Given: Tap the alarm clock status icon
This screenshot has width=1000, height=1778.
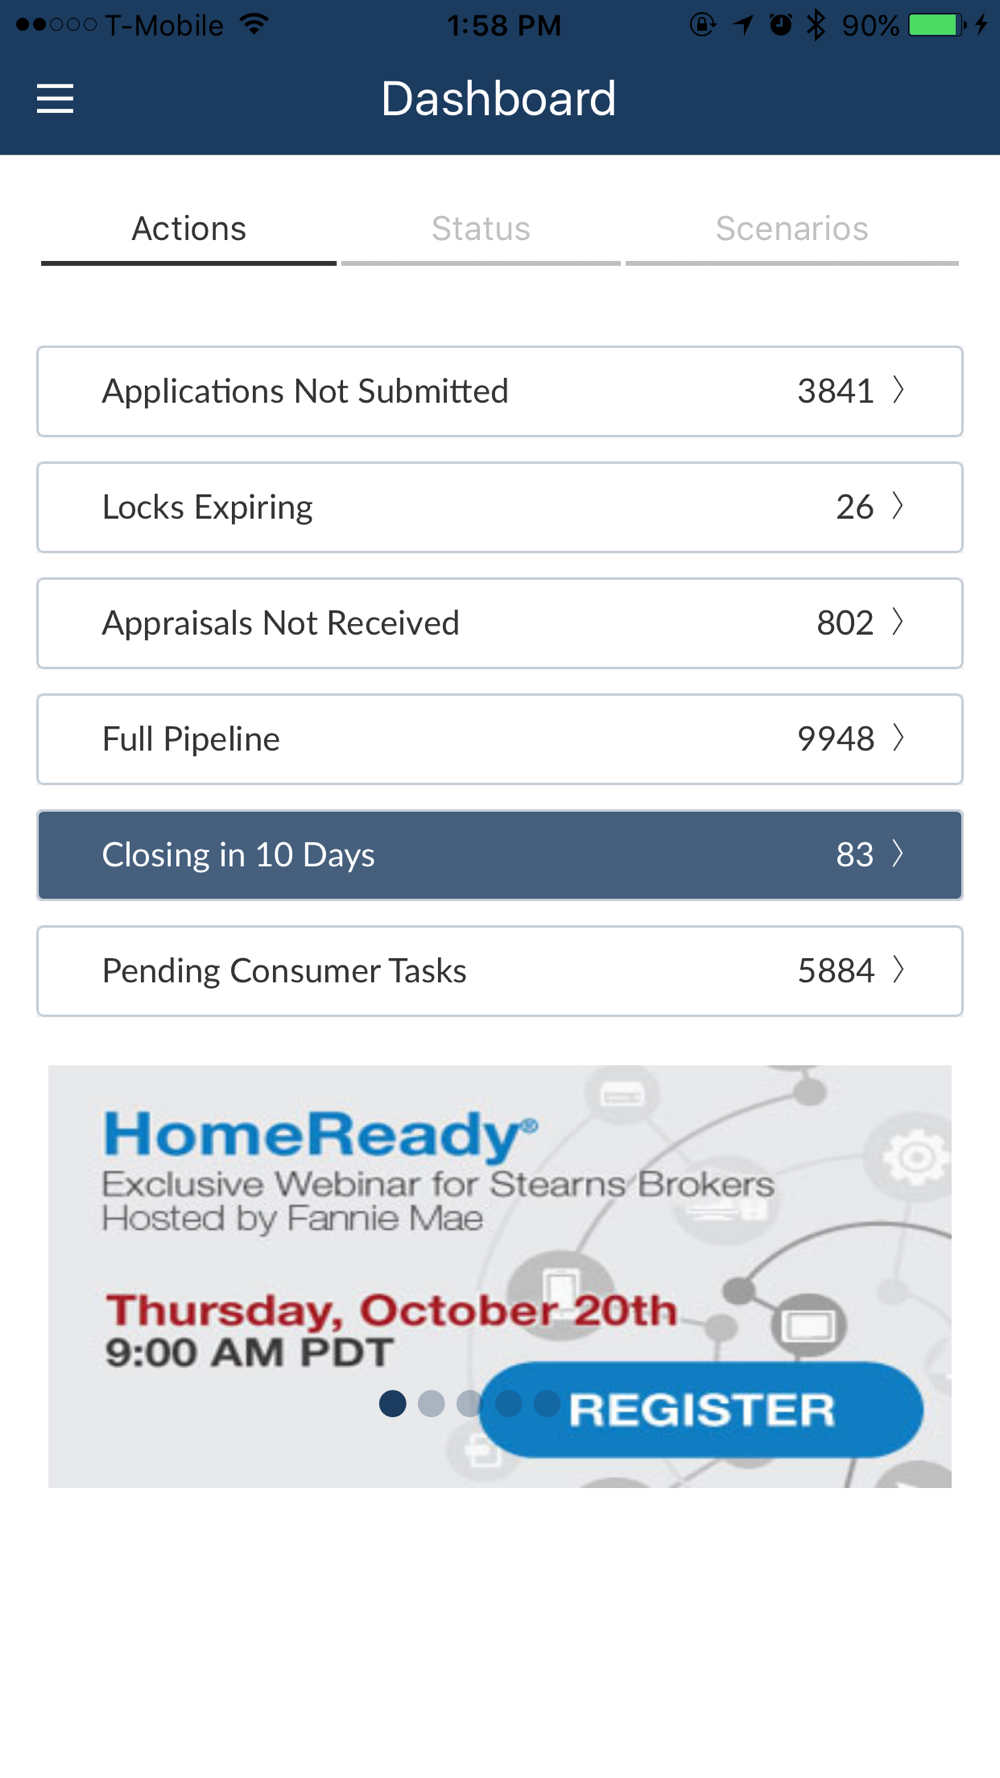Looking at the screenshot, I should [781, 24].
